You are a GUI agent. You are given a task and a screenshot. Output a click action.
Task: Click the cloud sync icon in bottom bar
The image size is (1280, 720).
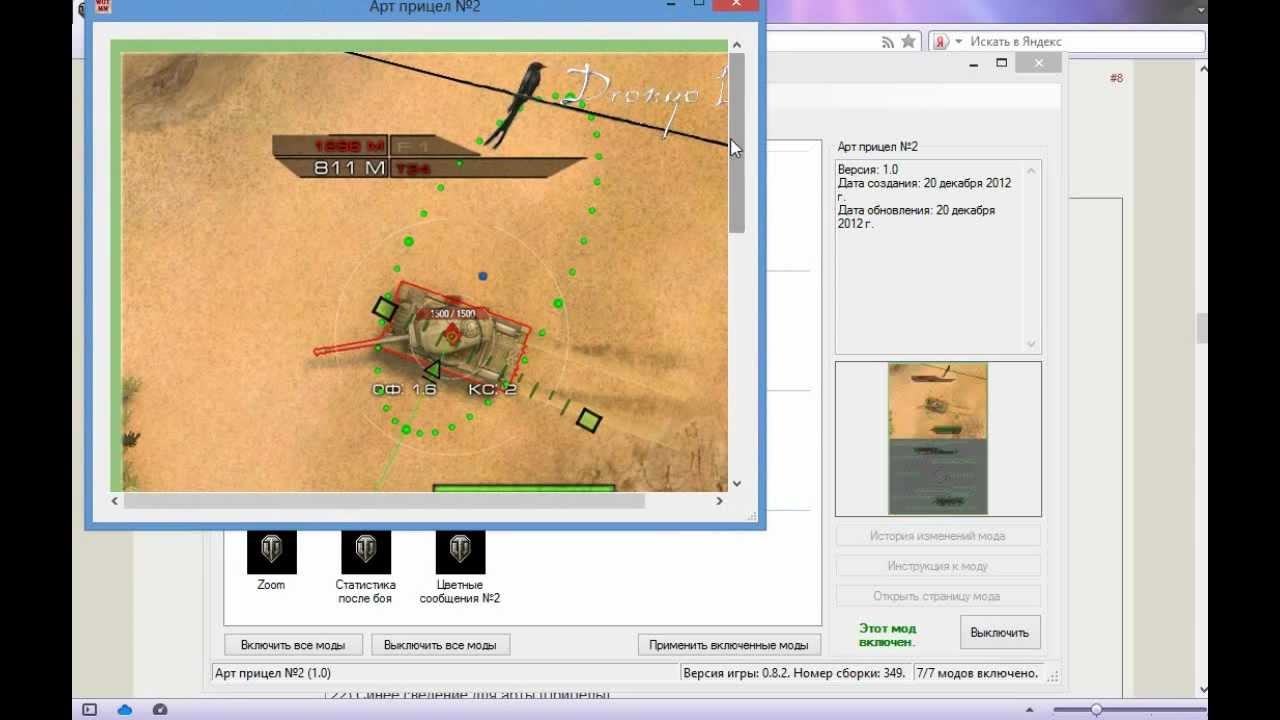coord(125,709)
